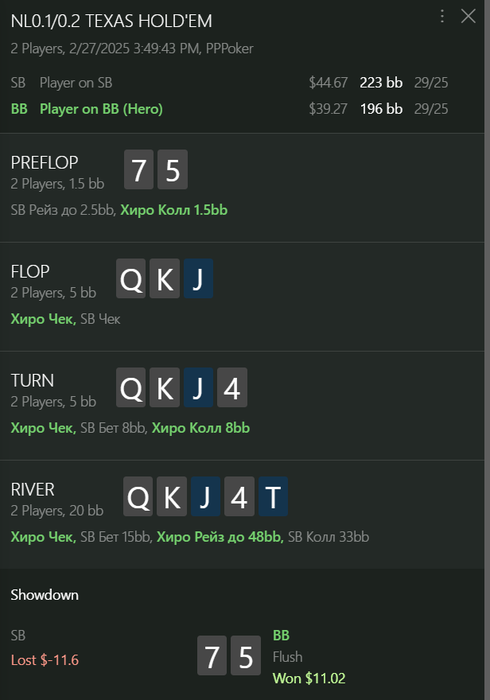Click the preflop 5 hole card
This screenshot has height=700, width=490.
(x=173, y=170)
